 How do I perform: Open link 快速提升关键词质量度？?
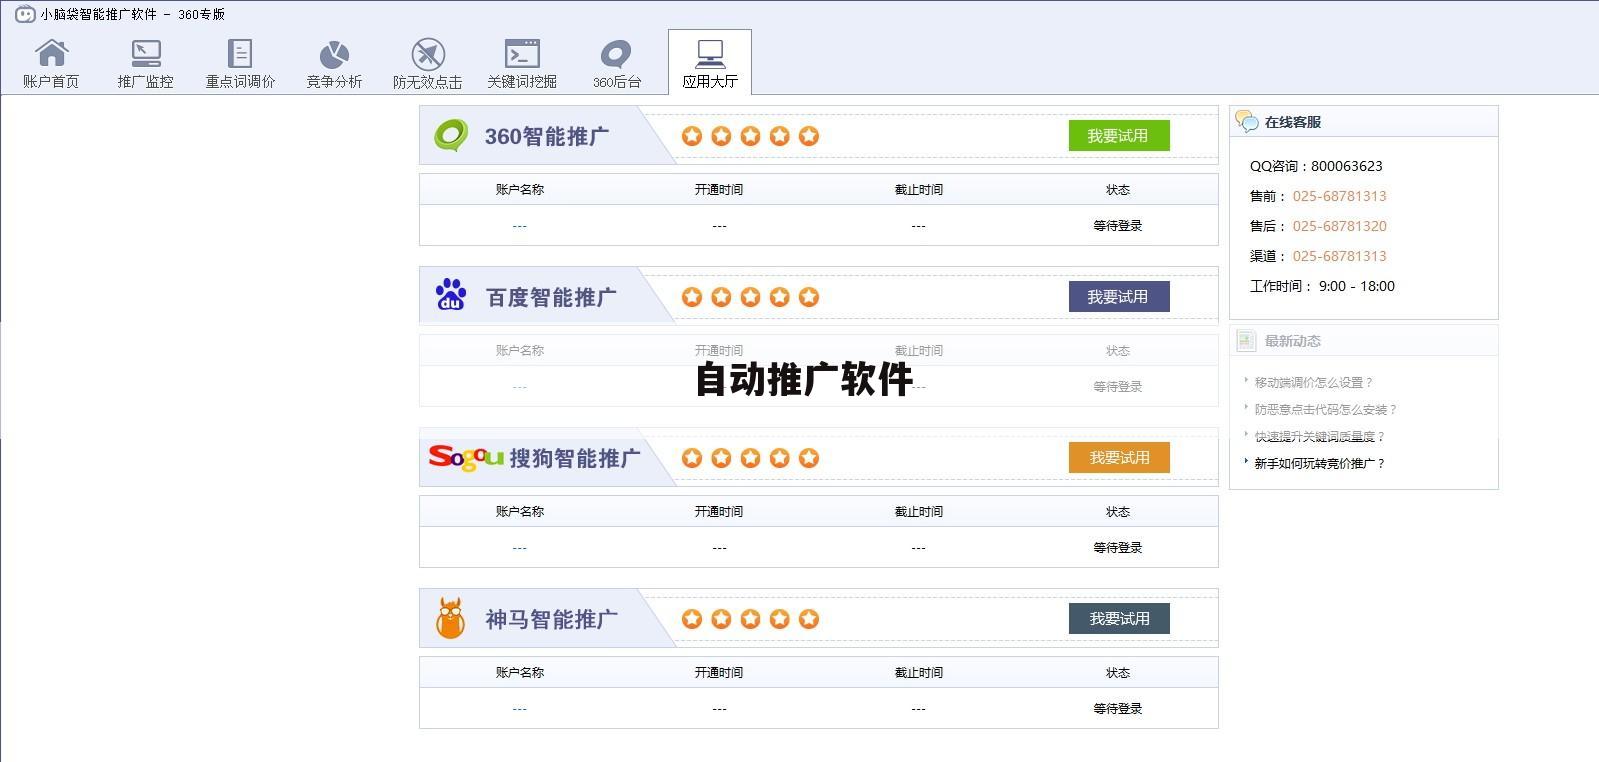click(x=1320, y=436)
